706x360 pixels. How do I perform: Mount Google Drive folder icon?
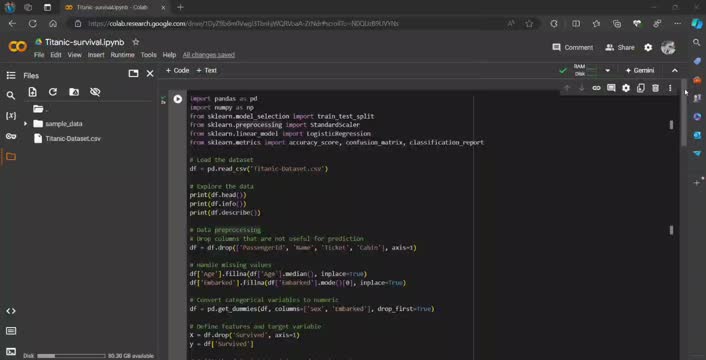point(74,92)
